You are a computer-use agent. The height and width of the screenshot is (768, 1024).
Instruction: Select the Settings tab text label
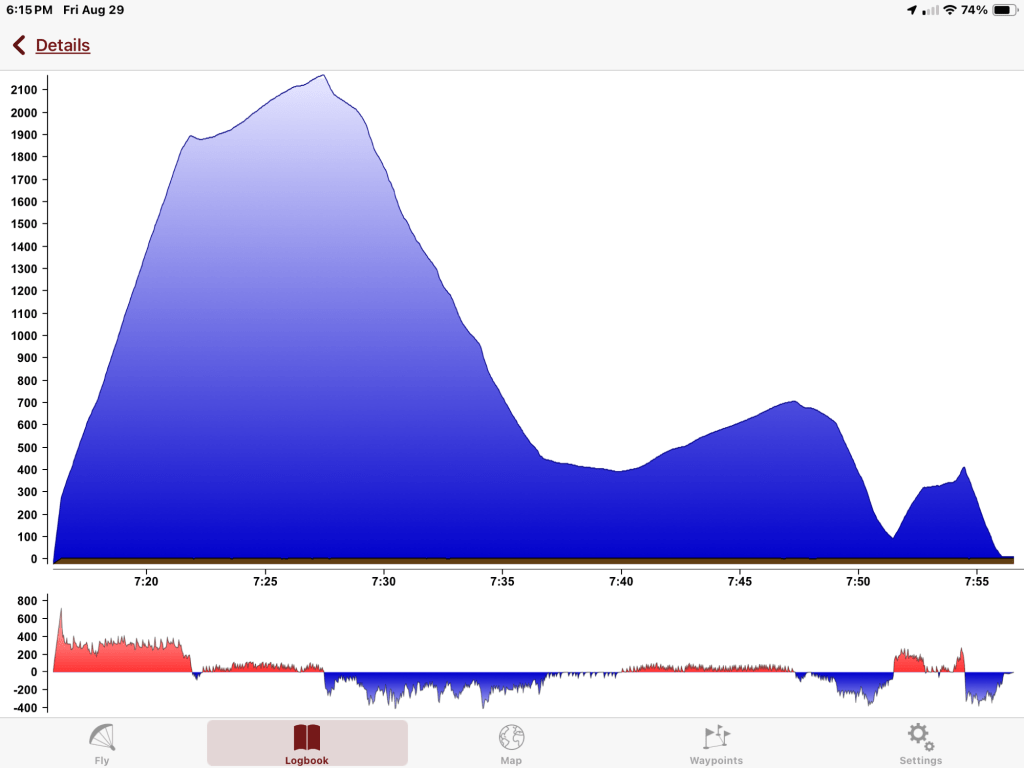point(920,761)
